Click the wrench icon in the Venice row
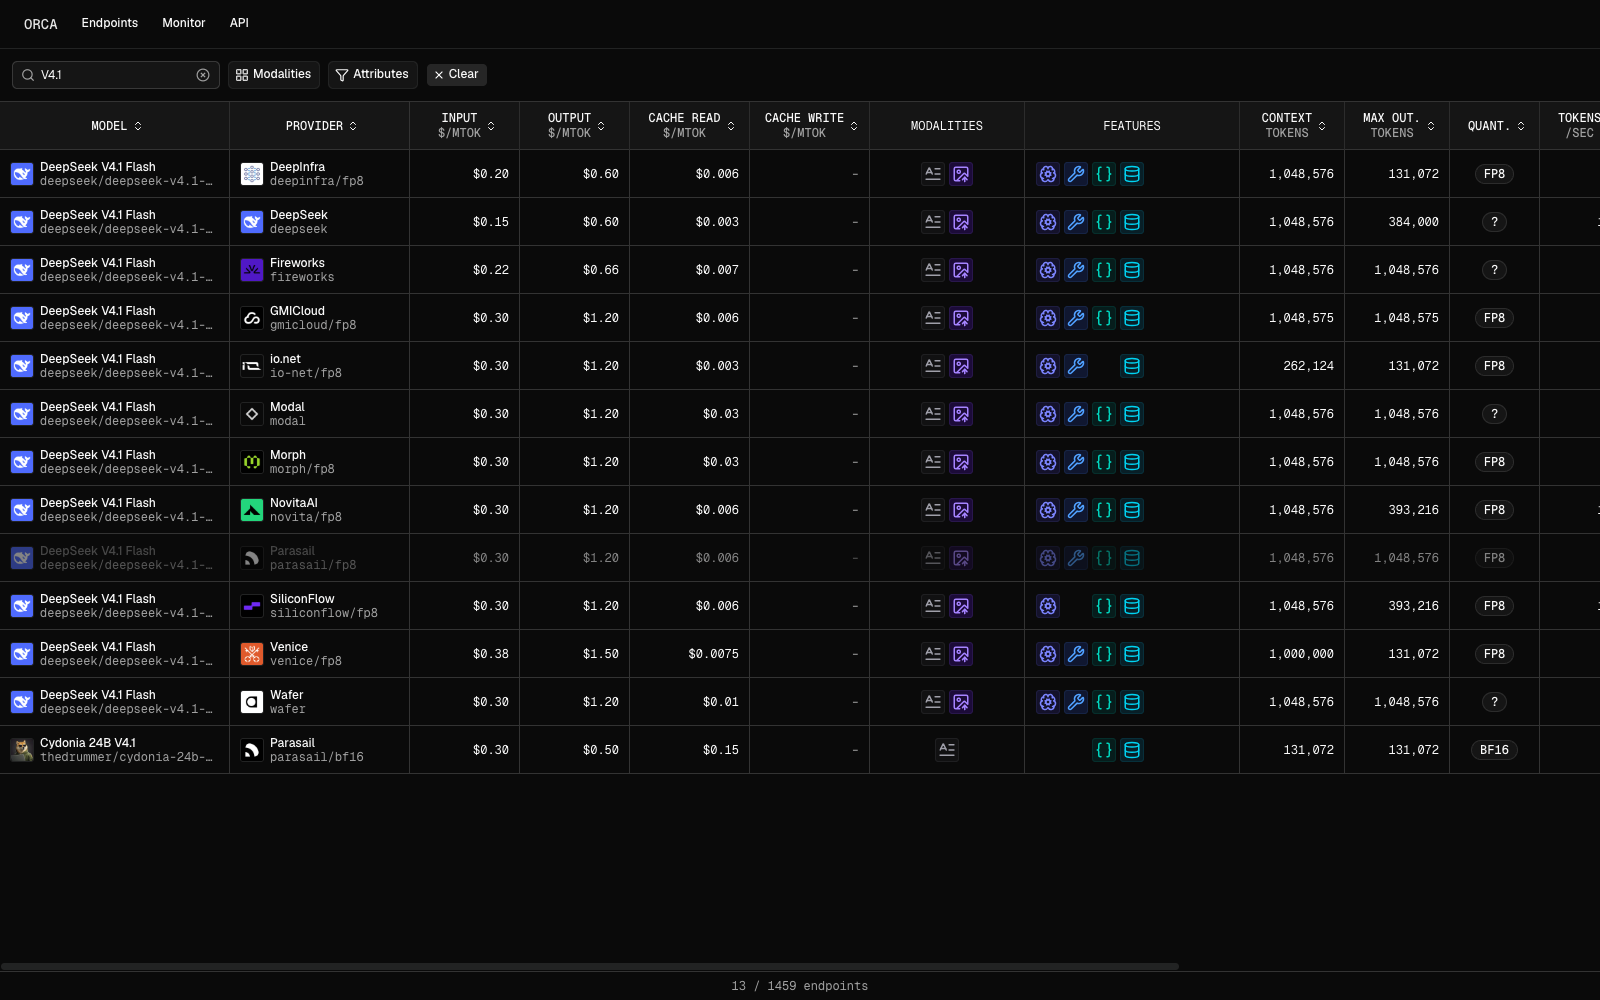 tap(1076, 654)
